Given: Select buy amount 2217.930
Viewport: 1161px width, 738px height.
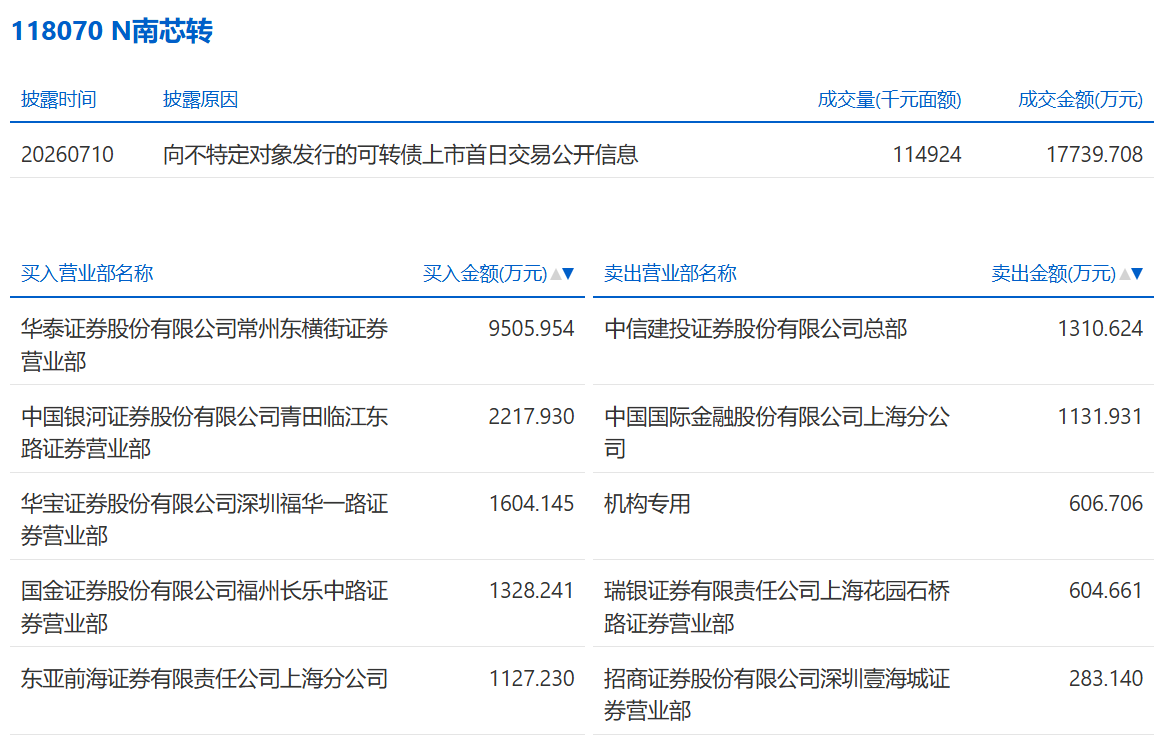Looking at the screenshot, I should pos(531,416).
